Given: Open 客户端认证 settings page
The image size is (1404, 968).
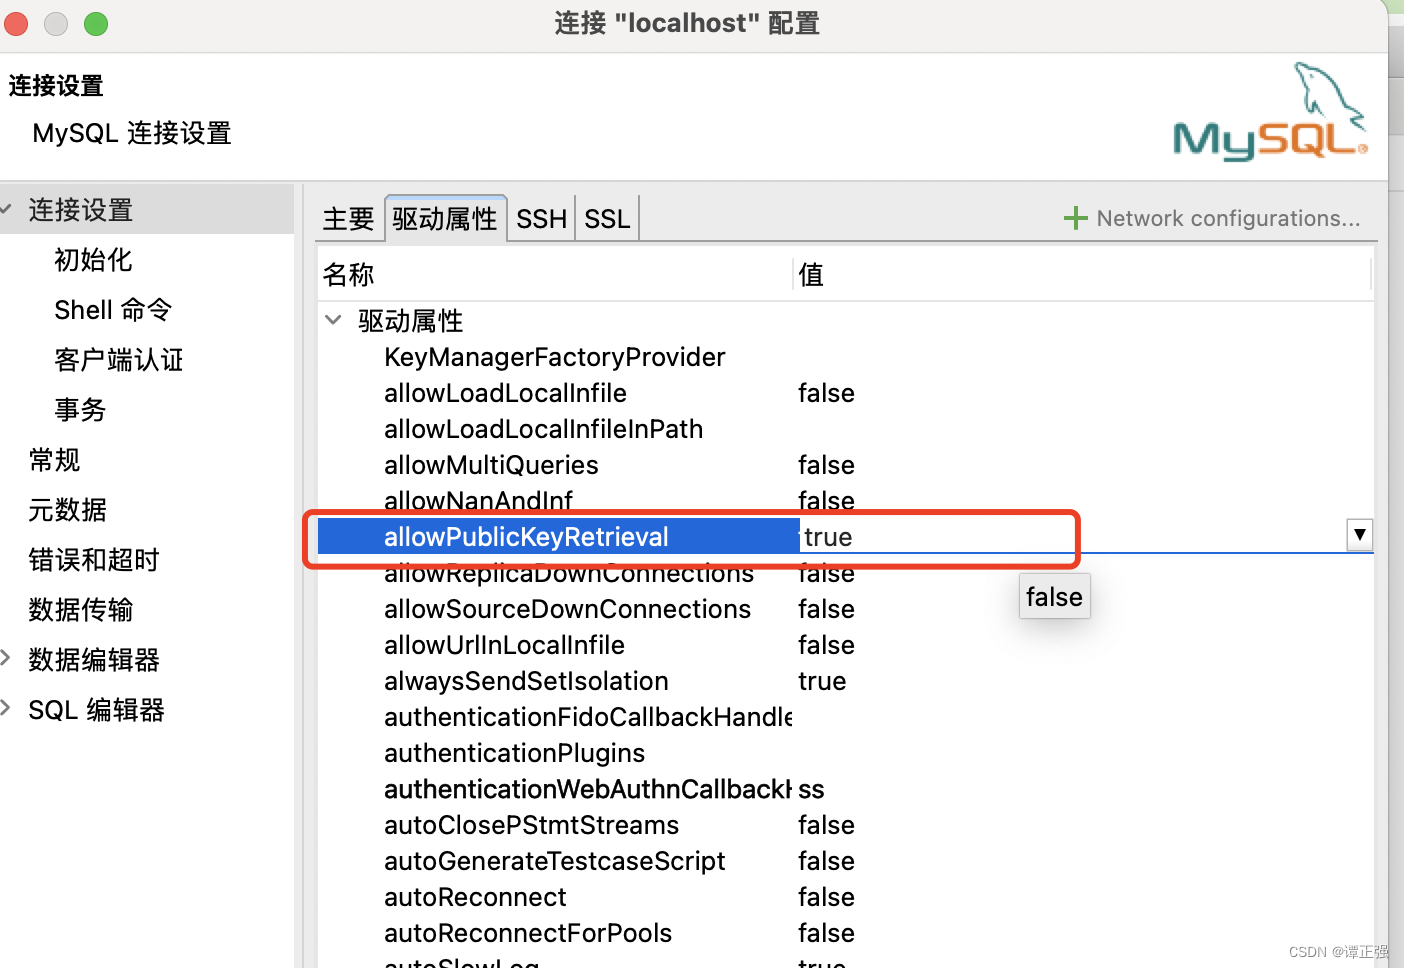Looking at the screenshot, I should click(x=119, y=360).
